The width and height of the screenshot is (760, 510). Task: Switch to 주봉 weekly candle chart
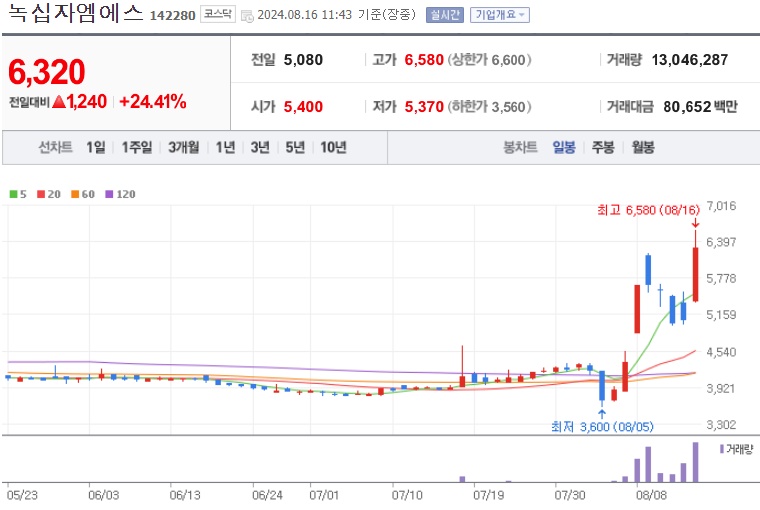(x=603, y=147)
